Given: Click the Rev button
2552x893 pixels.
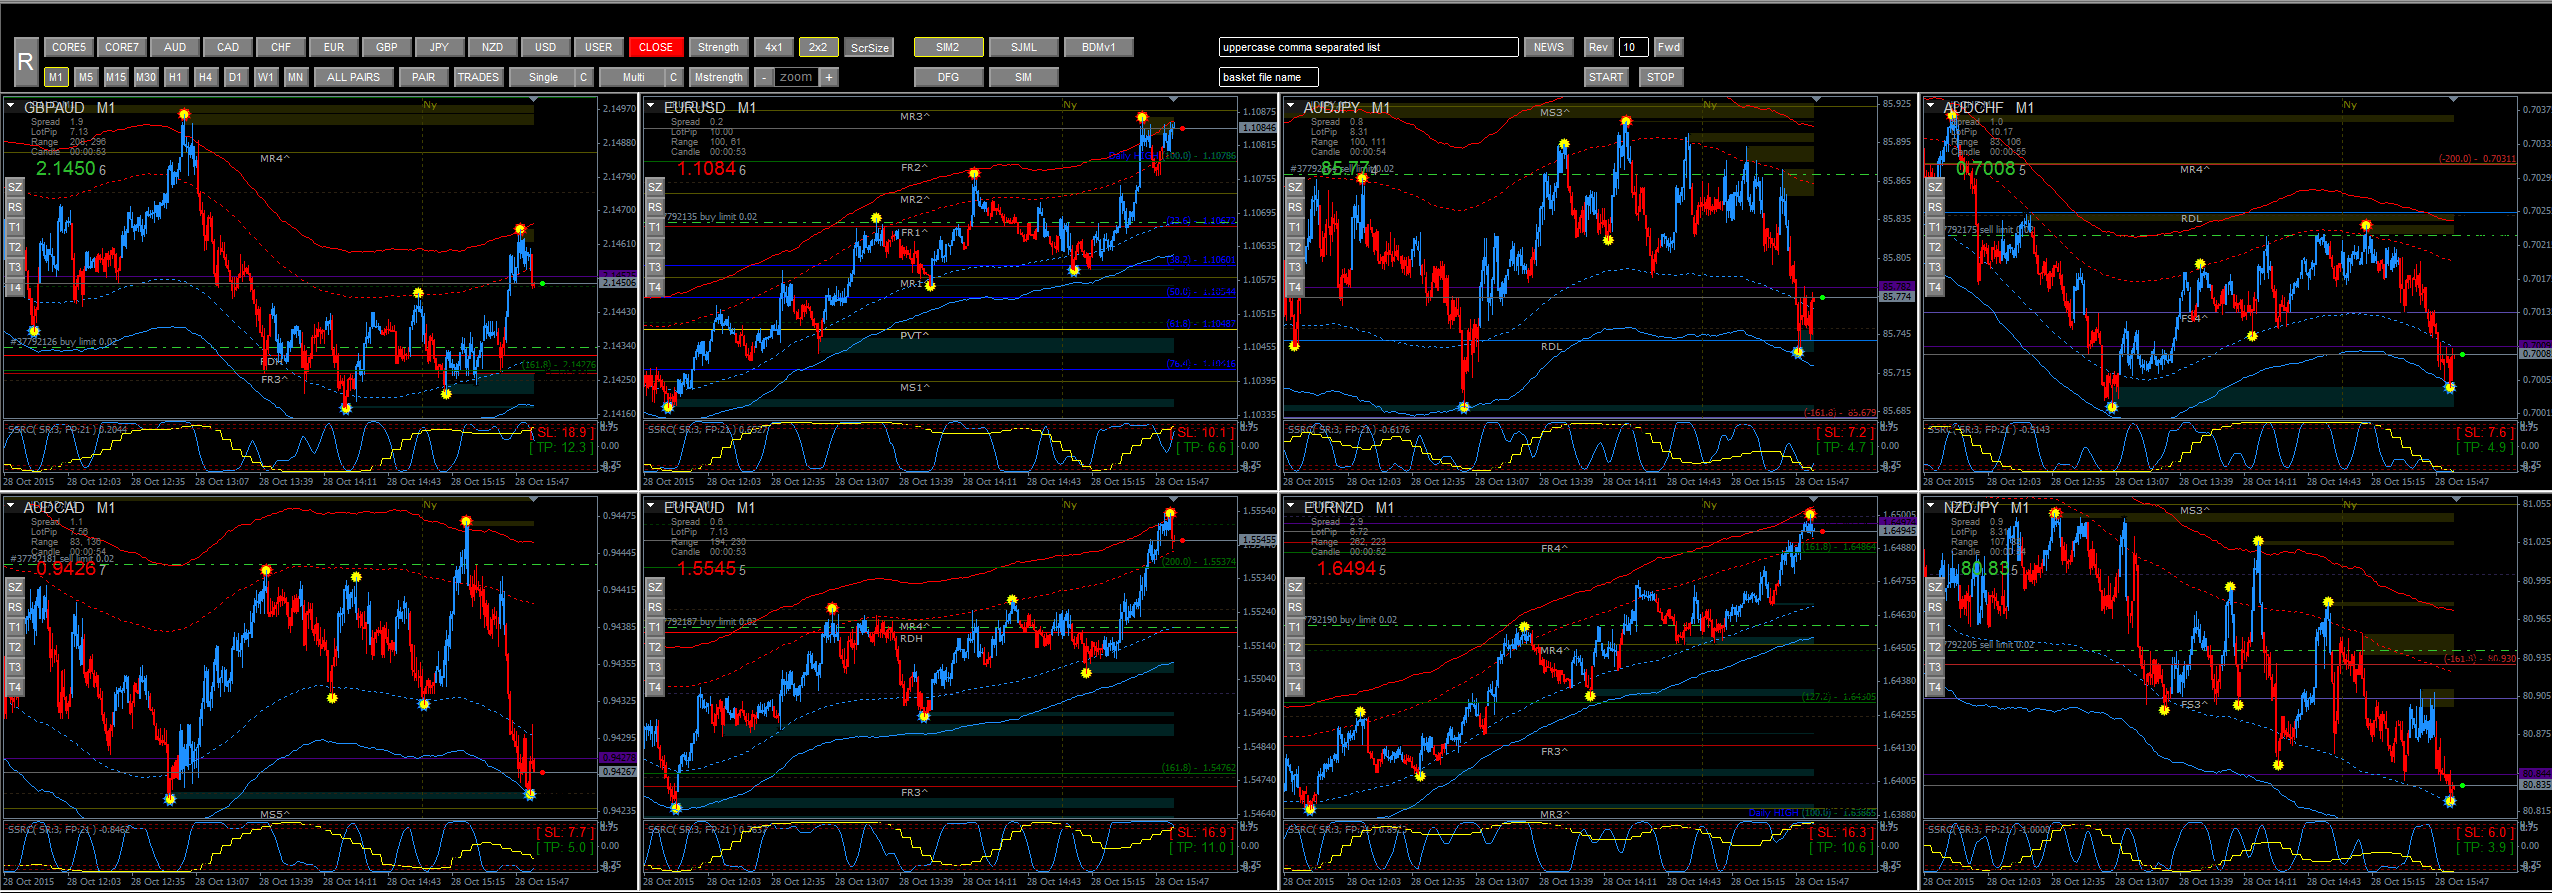Looking at the screenshot, I should 1598,47.
